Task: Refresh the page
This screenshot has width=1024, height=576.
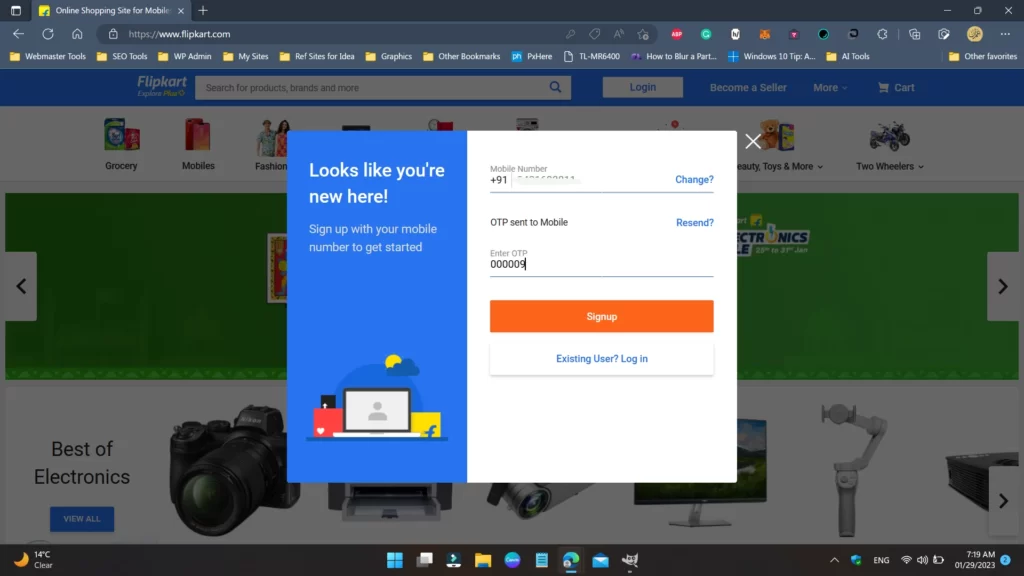Action: (x=48, y=34)
